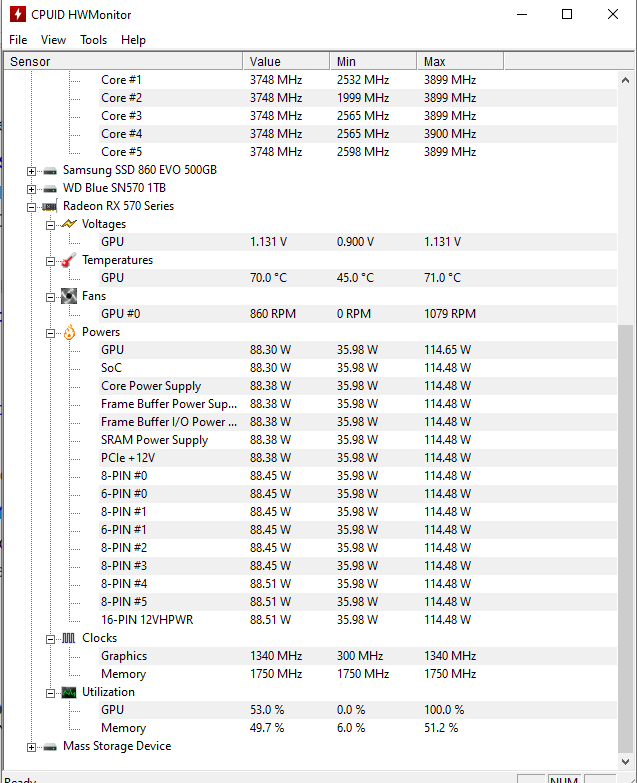Click the WD Blue SN570 drive icon
Screen dimensions: 637x783
(x=50, y=189)
